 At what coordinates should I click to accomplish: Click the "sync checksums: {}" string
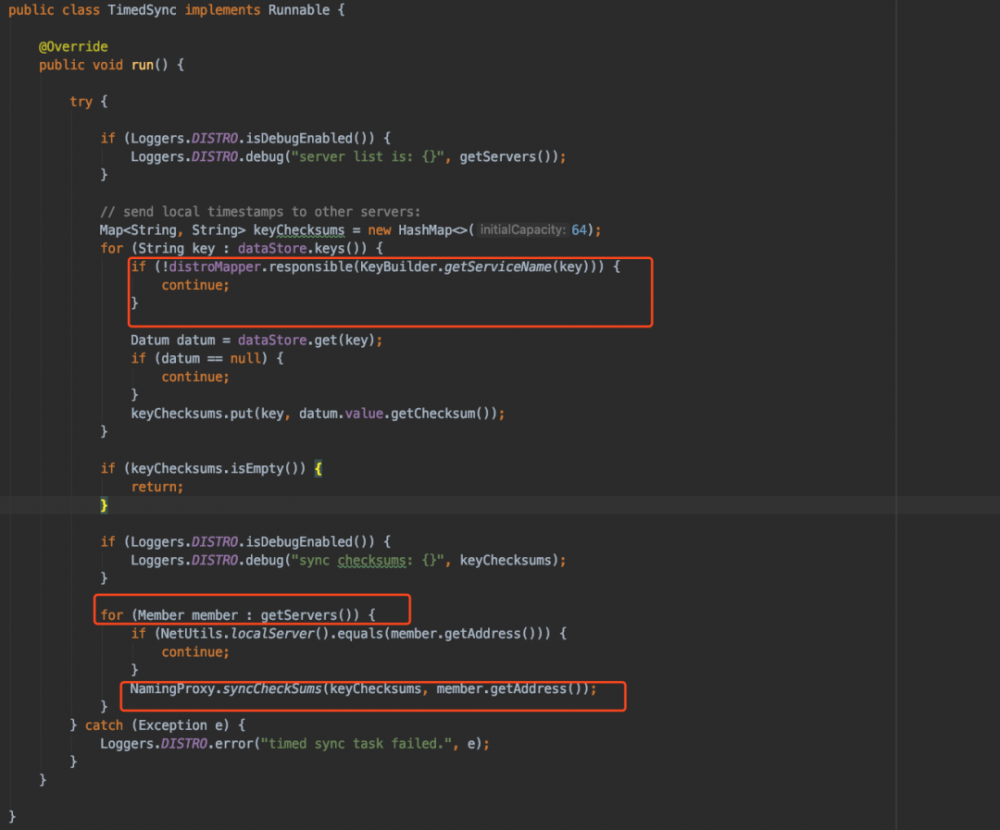click(367, 561)
